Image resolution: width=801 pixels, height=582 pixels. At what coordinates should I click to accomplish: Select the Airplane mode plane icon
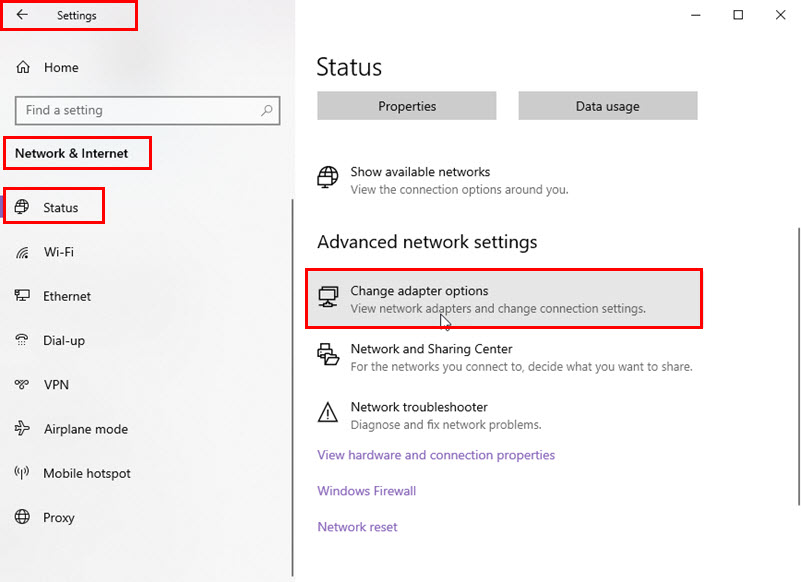click(22, 428)
